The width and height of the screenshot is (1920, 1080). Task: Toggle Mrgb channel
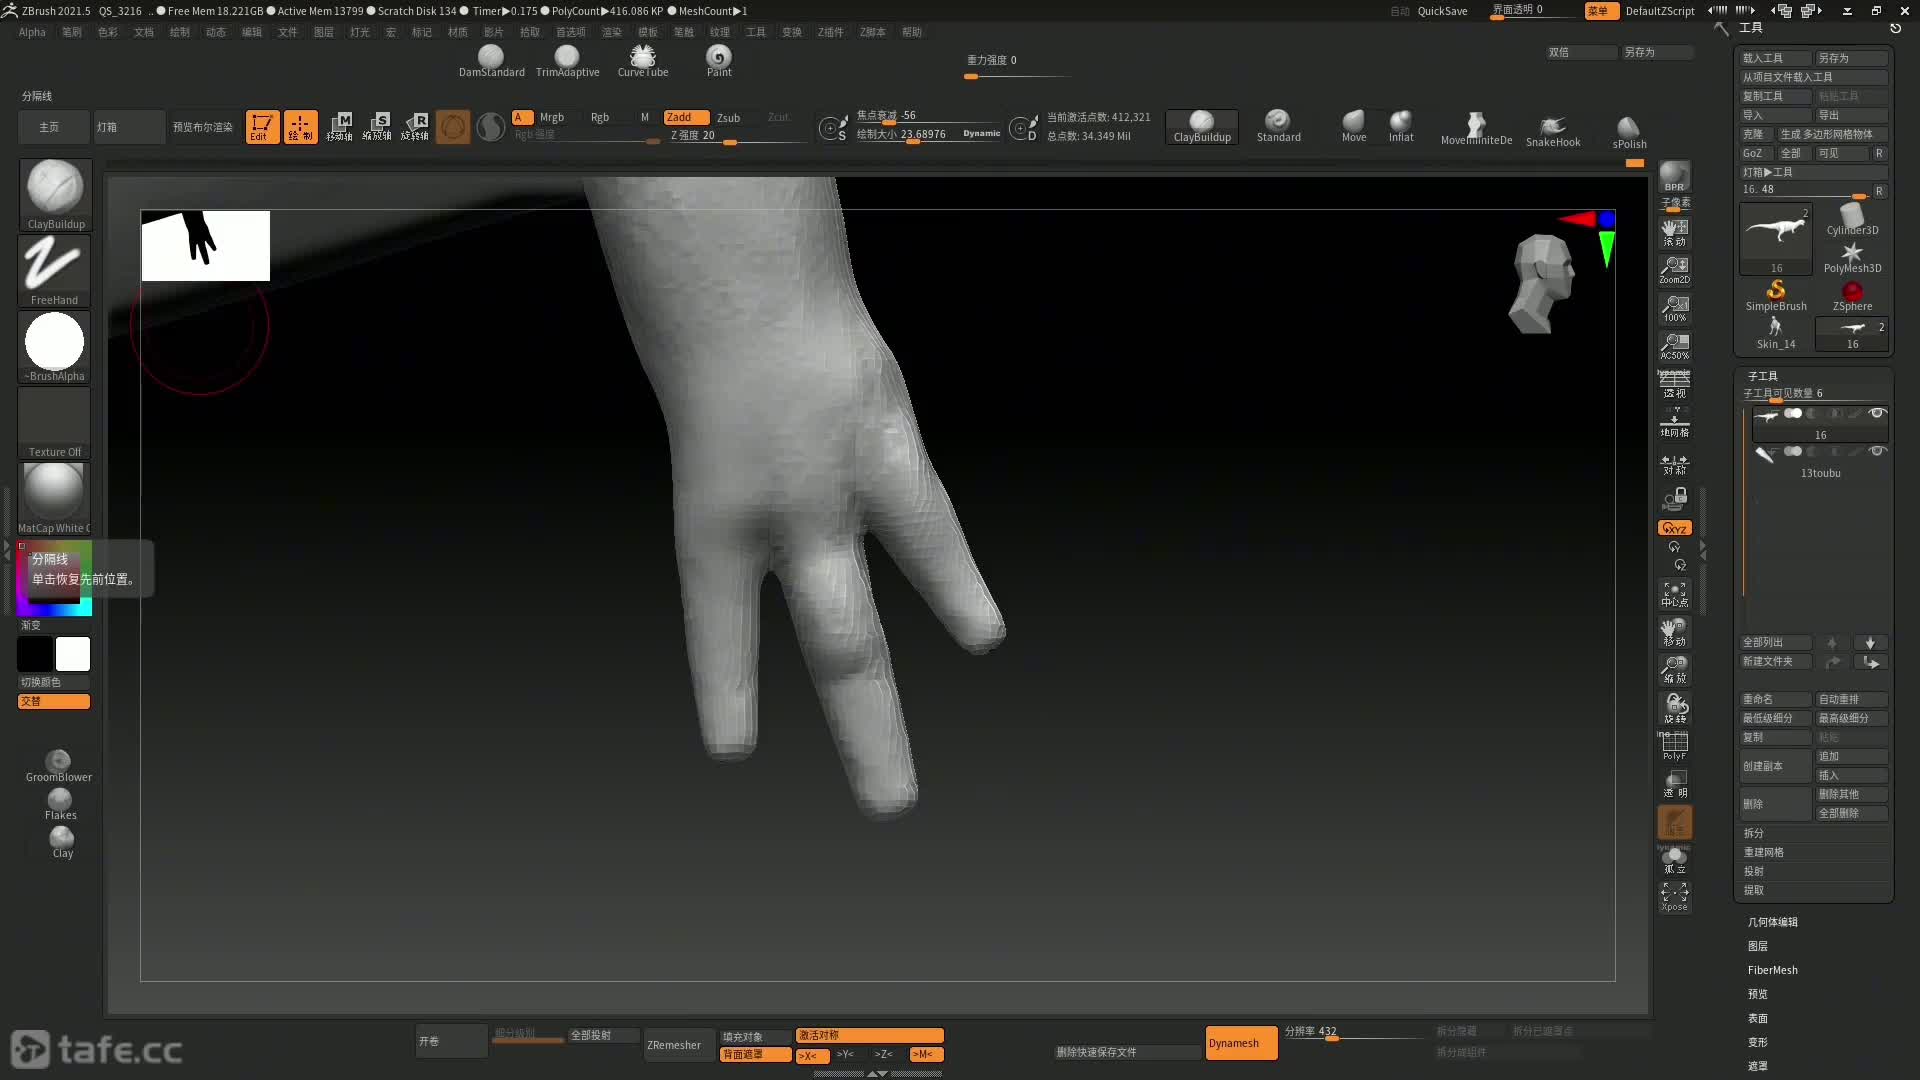[x=552, y=117]
